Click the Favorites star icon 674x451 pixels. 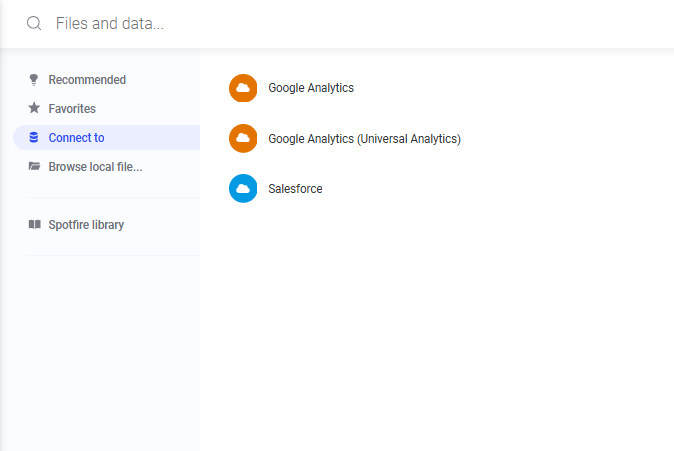click(34, 108)
